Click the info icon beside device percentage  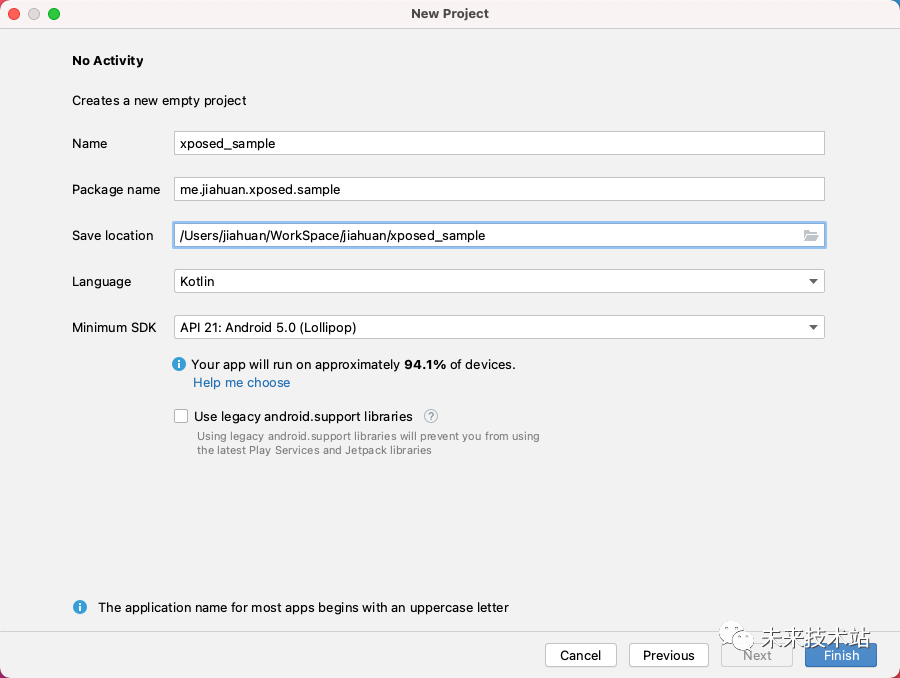[179, 365]
